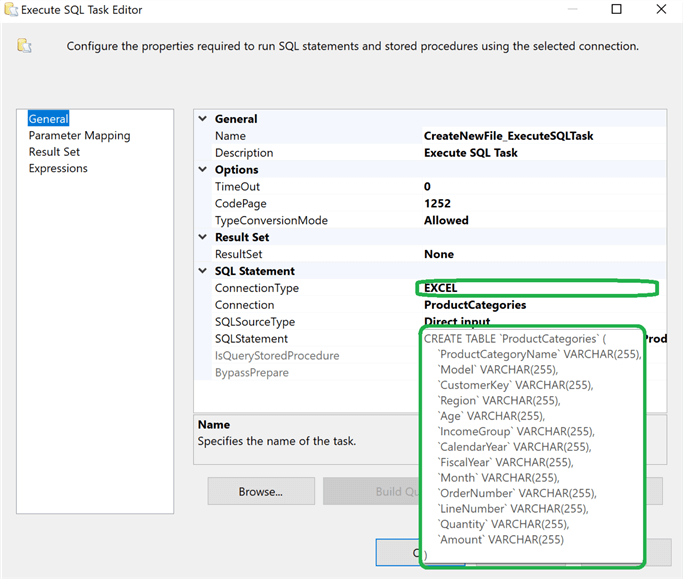Click the Execute SQL Task Editor title icon

pyautogui.click(x=10, y=10)
